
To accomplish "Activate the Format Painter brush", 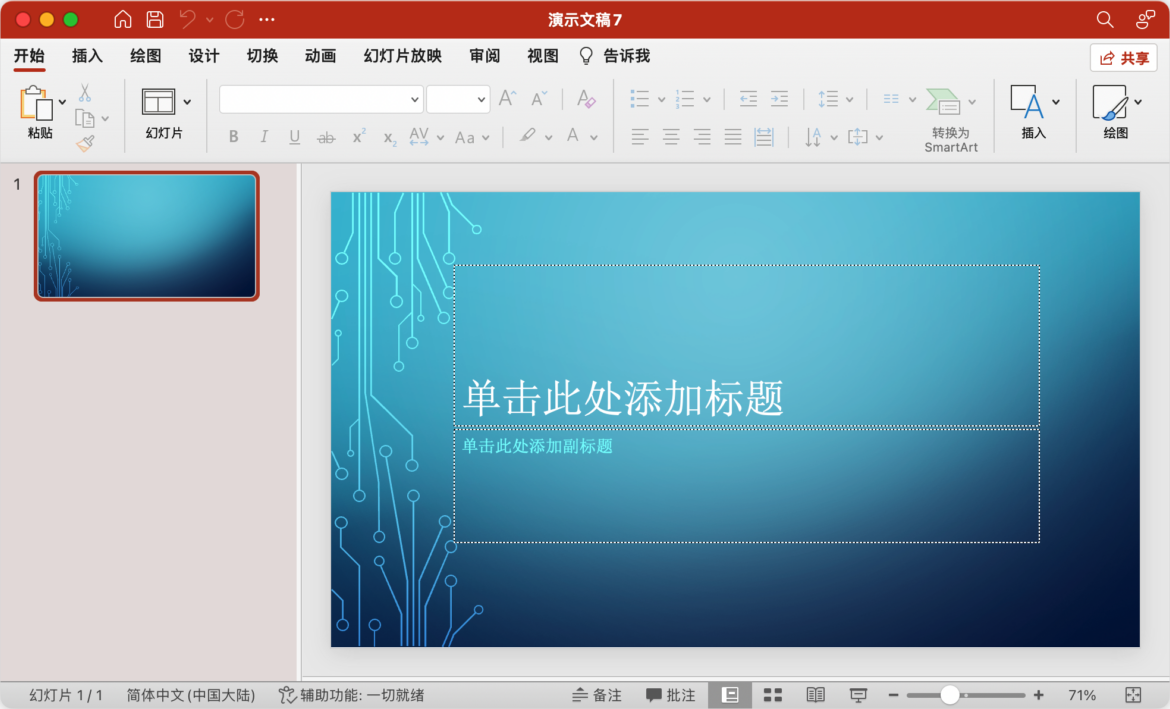I will pos(86,143).
